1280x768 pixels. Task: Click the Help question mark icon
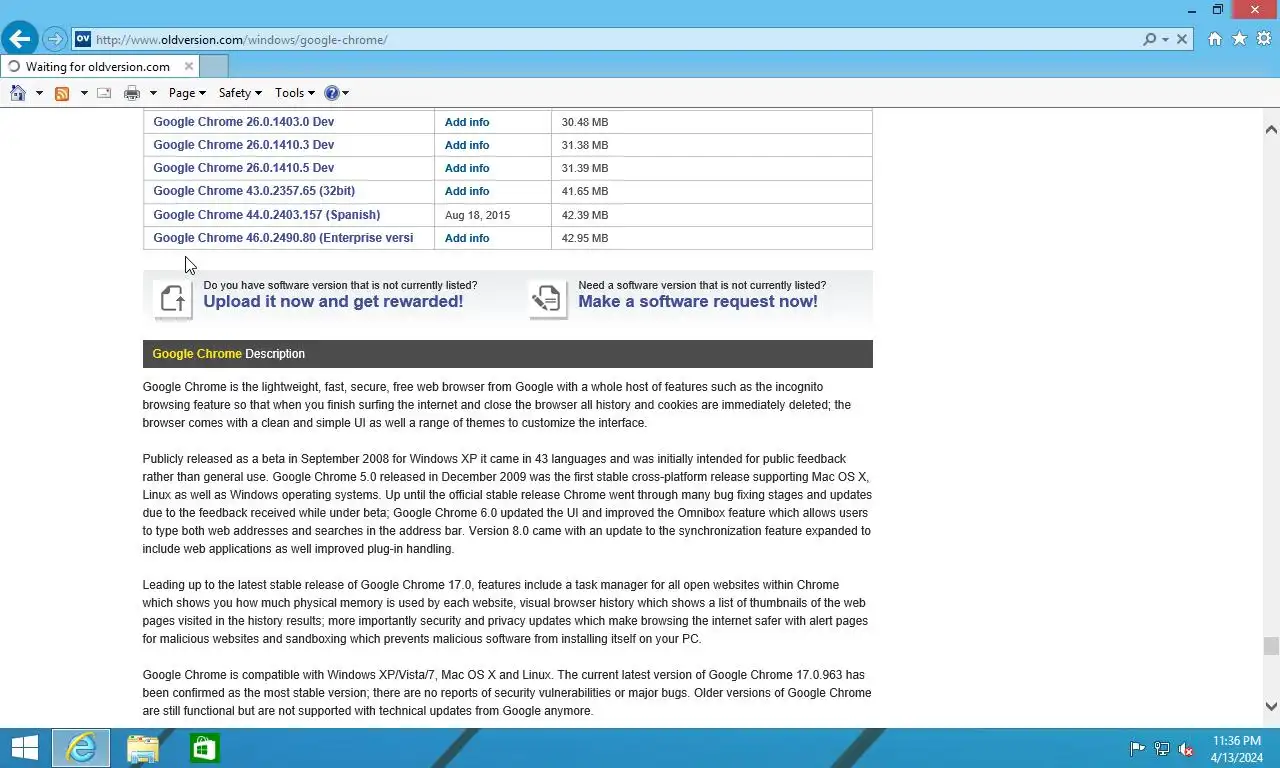click(332, 93)
